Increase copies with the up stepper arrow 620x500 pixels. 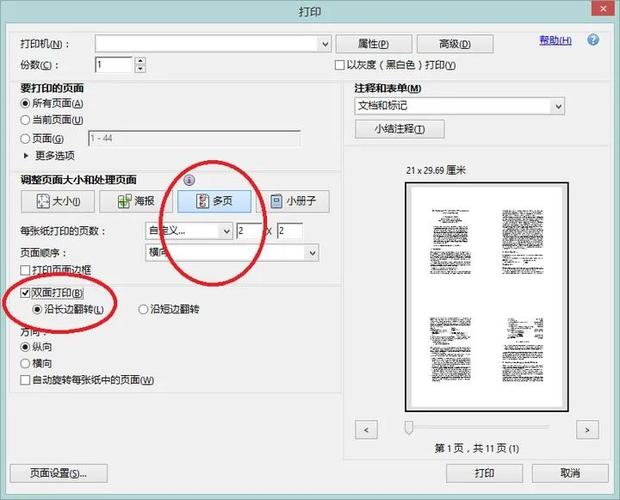click(x=140, y=61)
